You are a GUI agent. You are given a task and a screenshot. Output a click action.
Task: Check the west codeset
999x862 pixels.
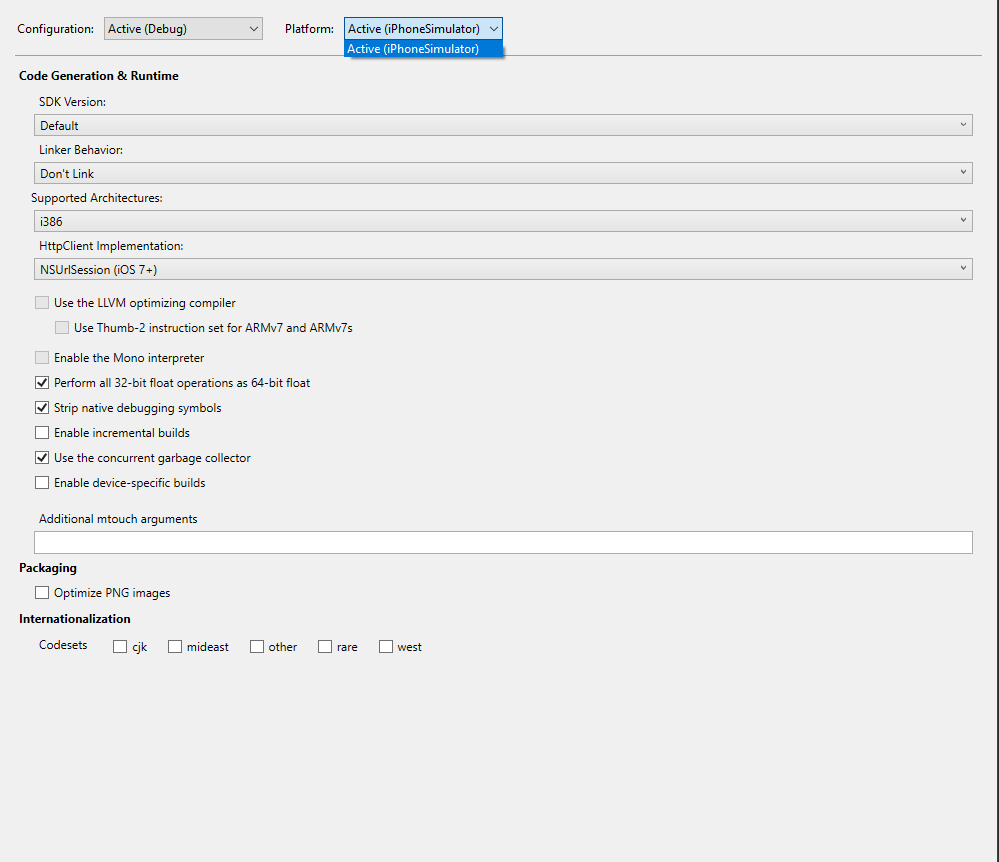point(385,647)
